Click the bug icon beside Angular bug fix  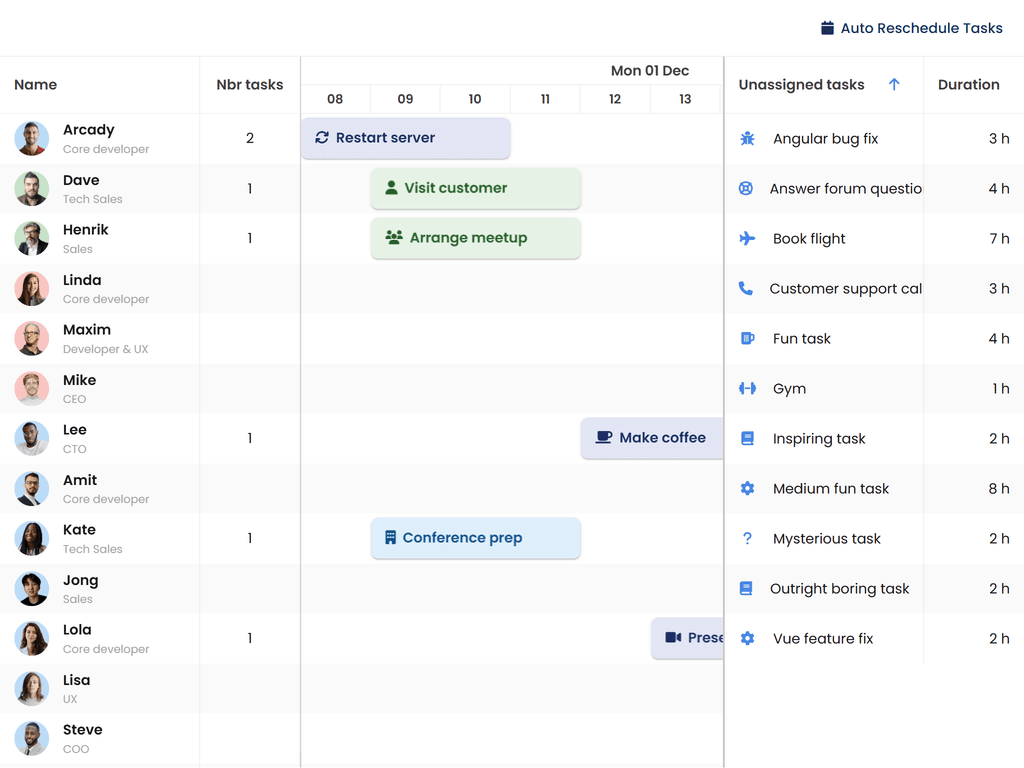747,139
